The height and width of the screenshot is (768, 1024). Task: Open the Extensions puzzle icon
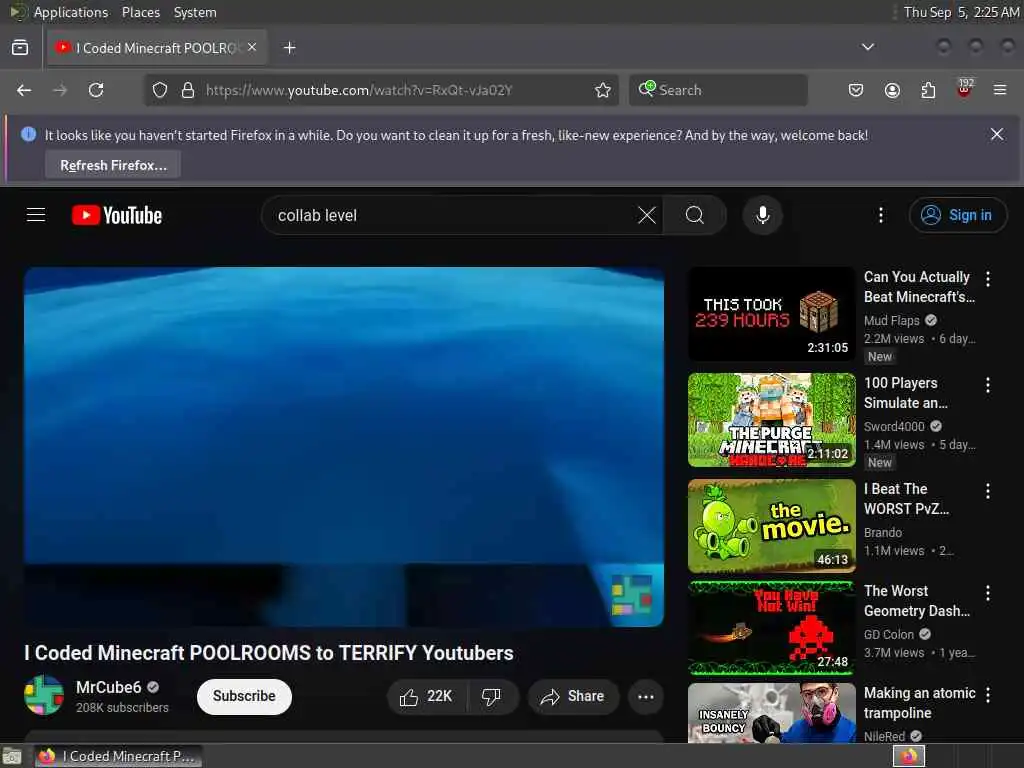(928, 90)
